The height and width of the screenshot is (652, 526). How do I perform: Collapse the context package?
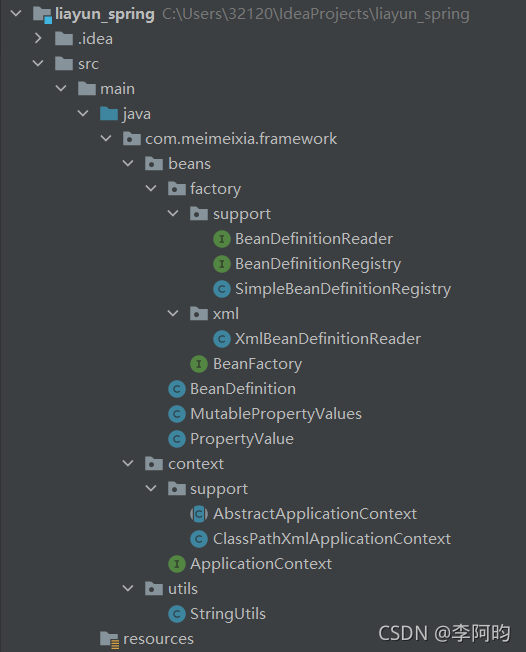point(128,464)
